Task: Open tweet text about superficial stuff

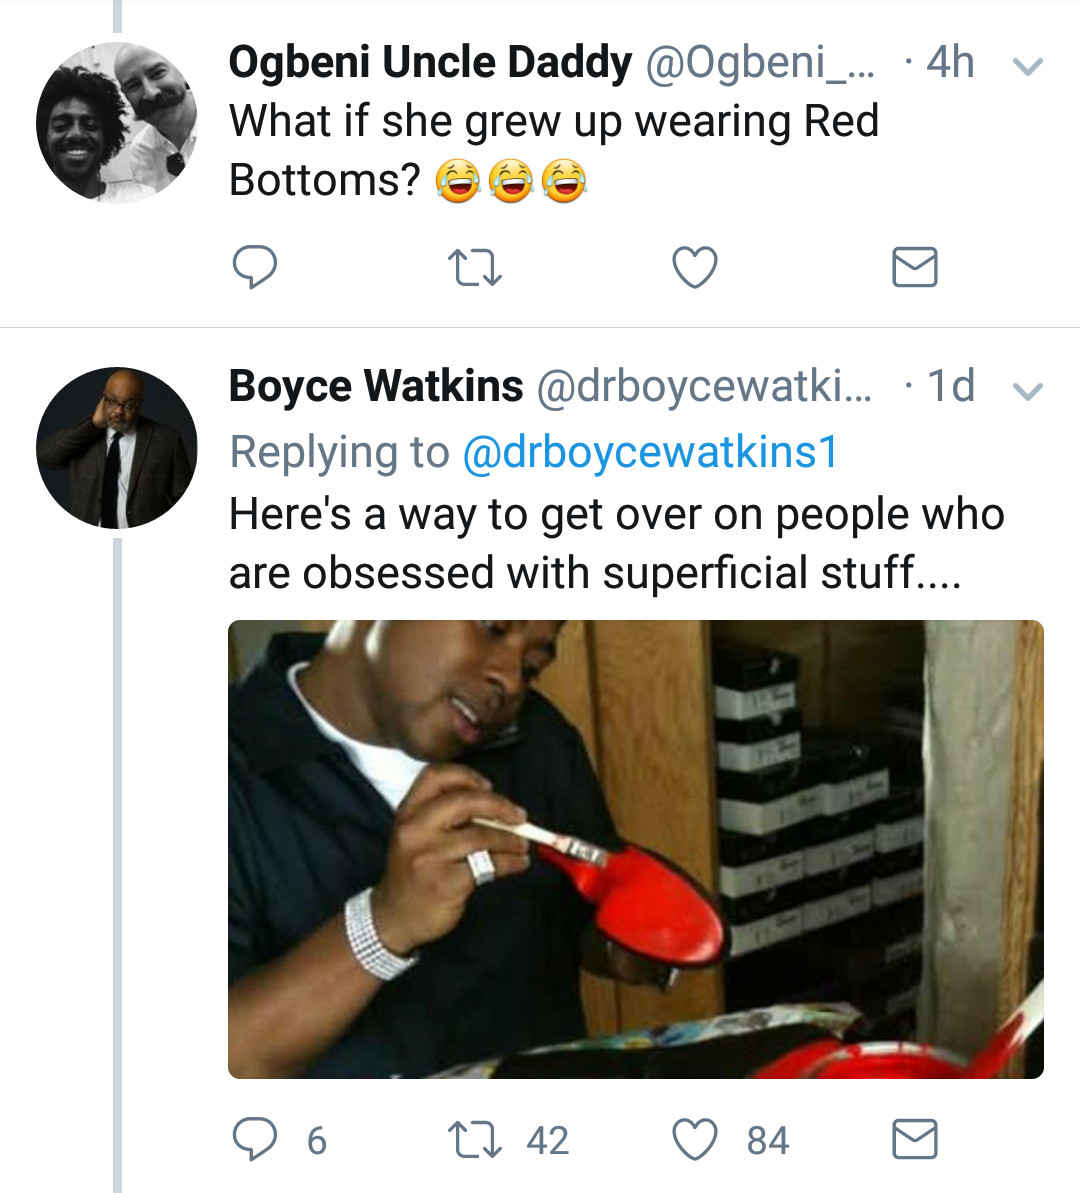Action: (616, 542)
